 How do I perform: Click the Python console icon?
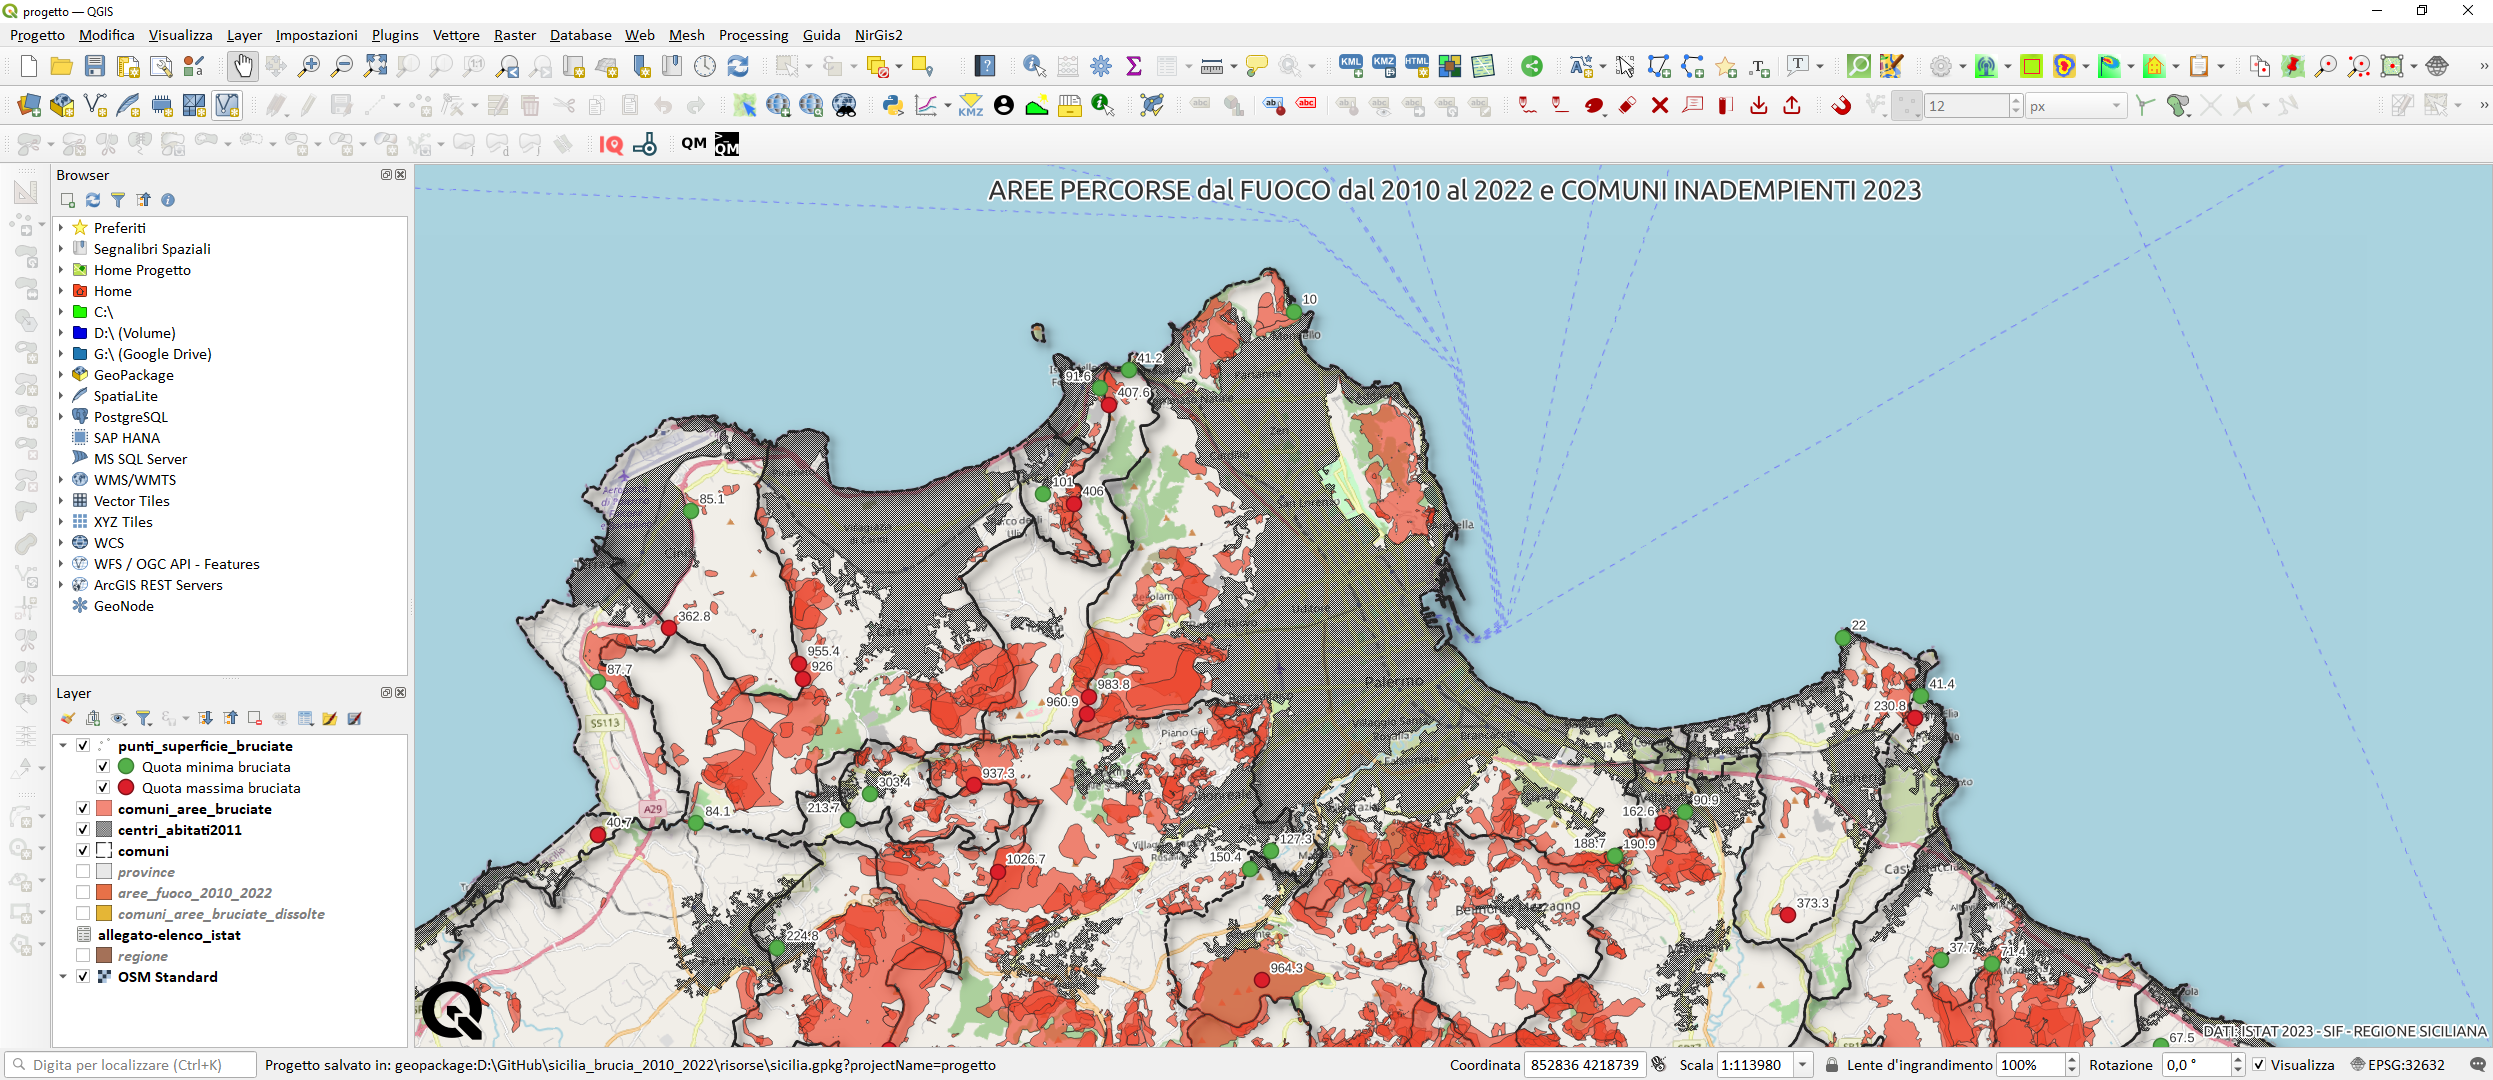pyautogui.click(x=892, y=105)
